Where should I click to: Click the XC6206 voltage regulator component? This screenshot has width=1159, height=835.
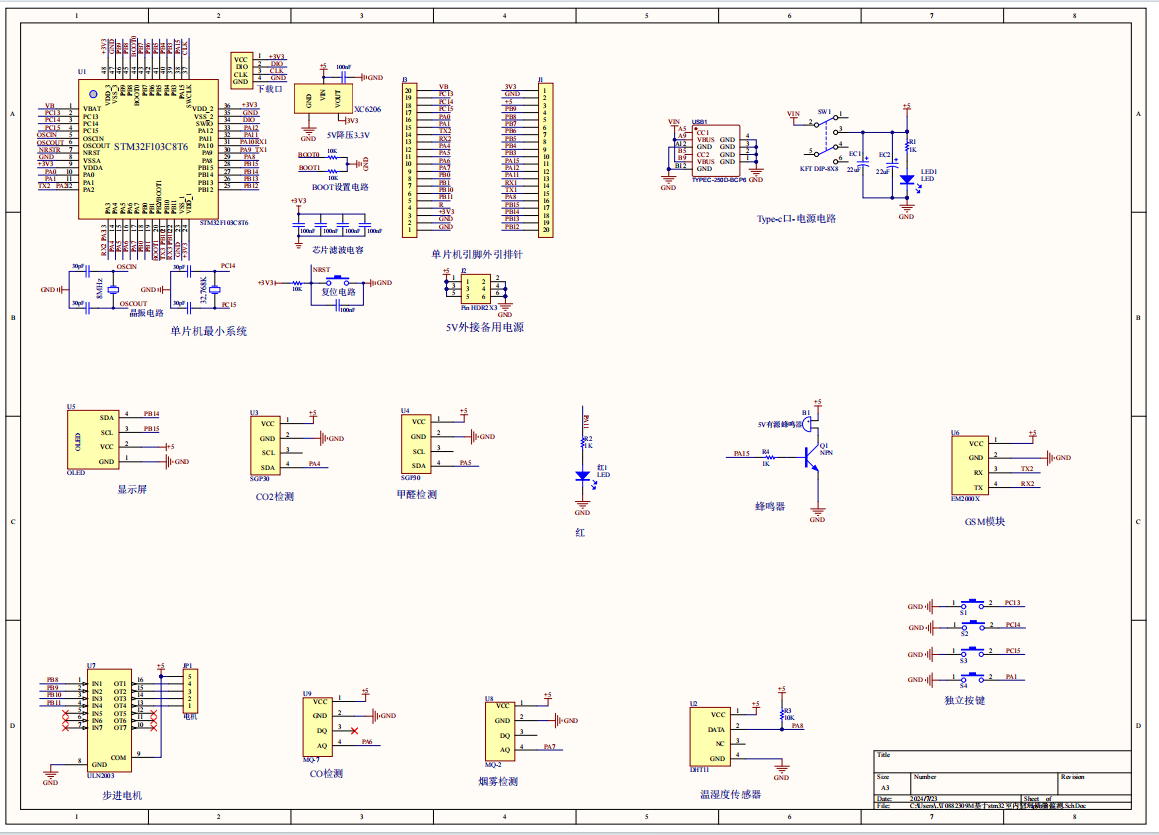click(x=324, y=98)
